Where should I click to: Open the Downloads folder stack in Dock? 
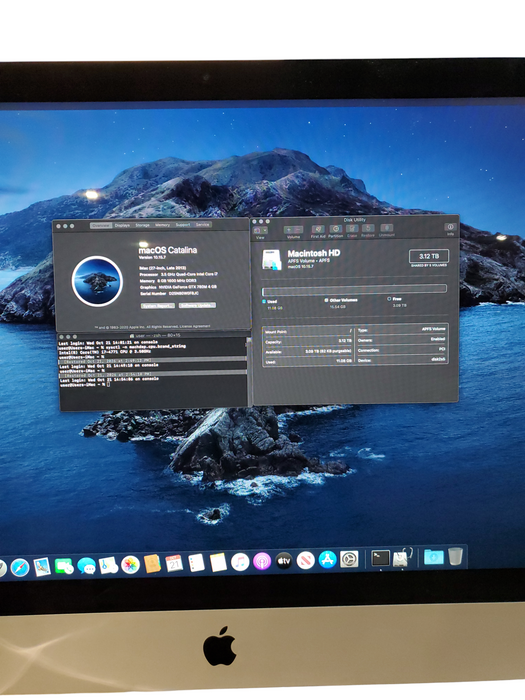click(x=433, y=557)
